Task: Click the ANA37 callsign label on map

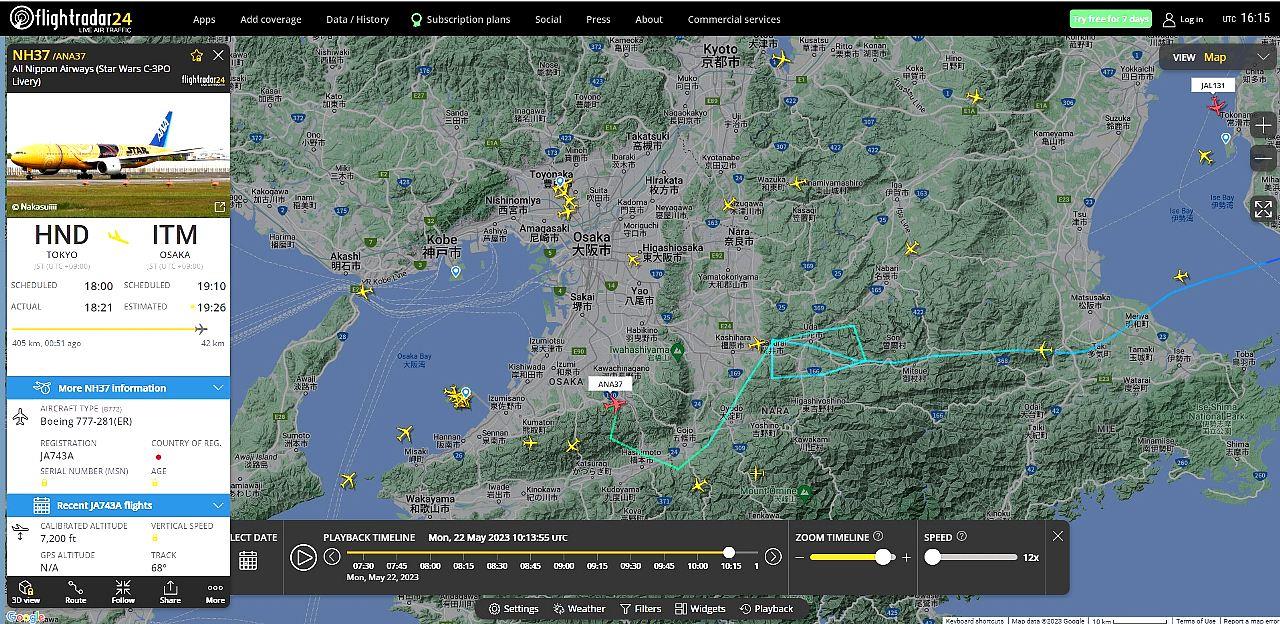Action: click(610, 384)
